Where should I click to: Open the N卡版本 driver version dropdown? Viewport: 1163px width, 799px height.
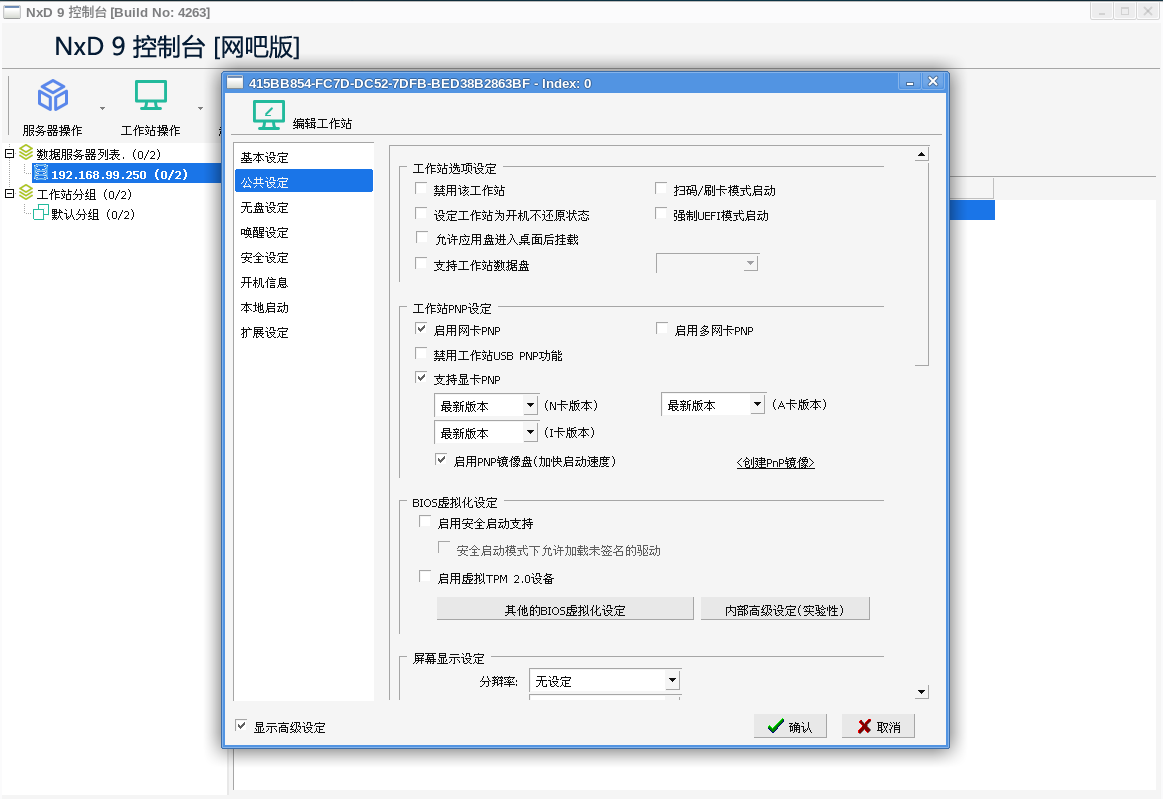pyautogui.click(x=485, y=406)
